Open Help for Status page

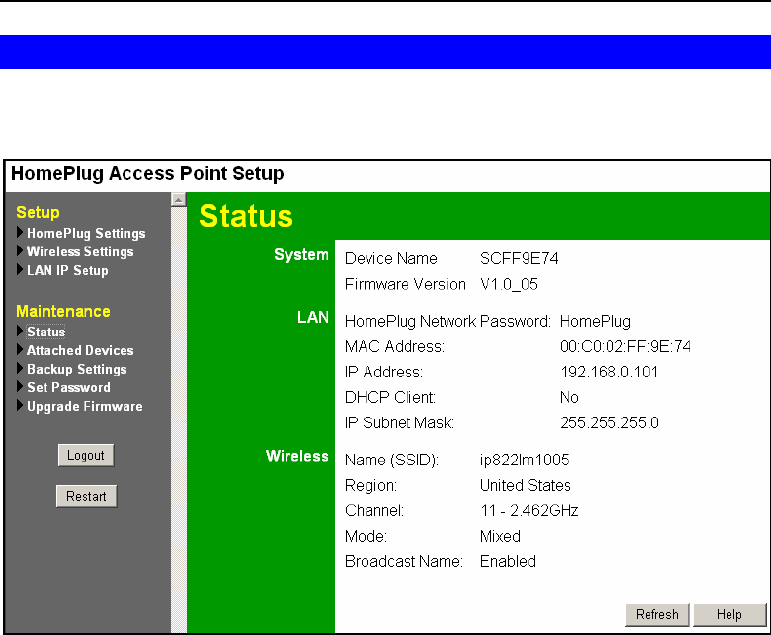pyautogui.click(x=730, y=615)
